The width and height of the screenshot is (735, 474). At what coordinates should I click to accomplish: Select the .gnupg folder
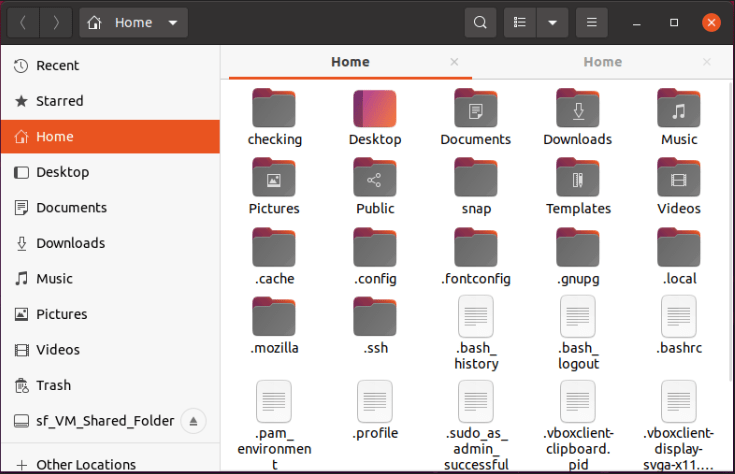click(578, 257)
